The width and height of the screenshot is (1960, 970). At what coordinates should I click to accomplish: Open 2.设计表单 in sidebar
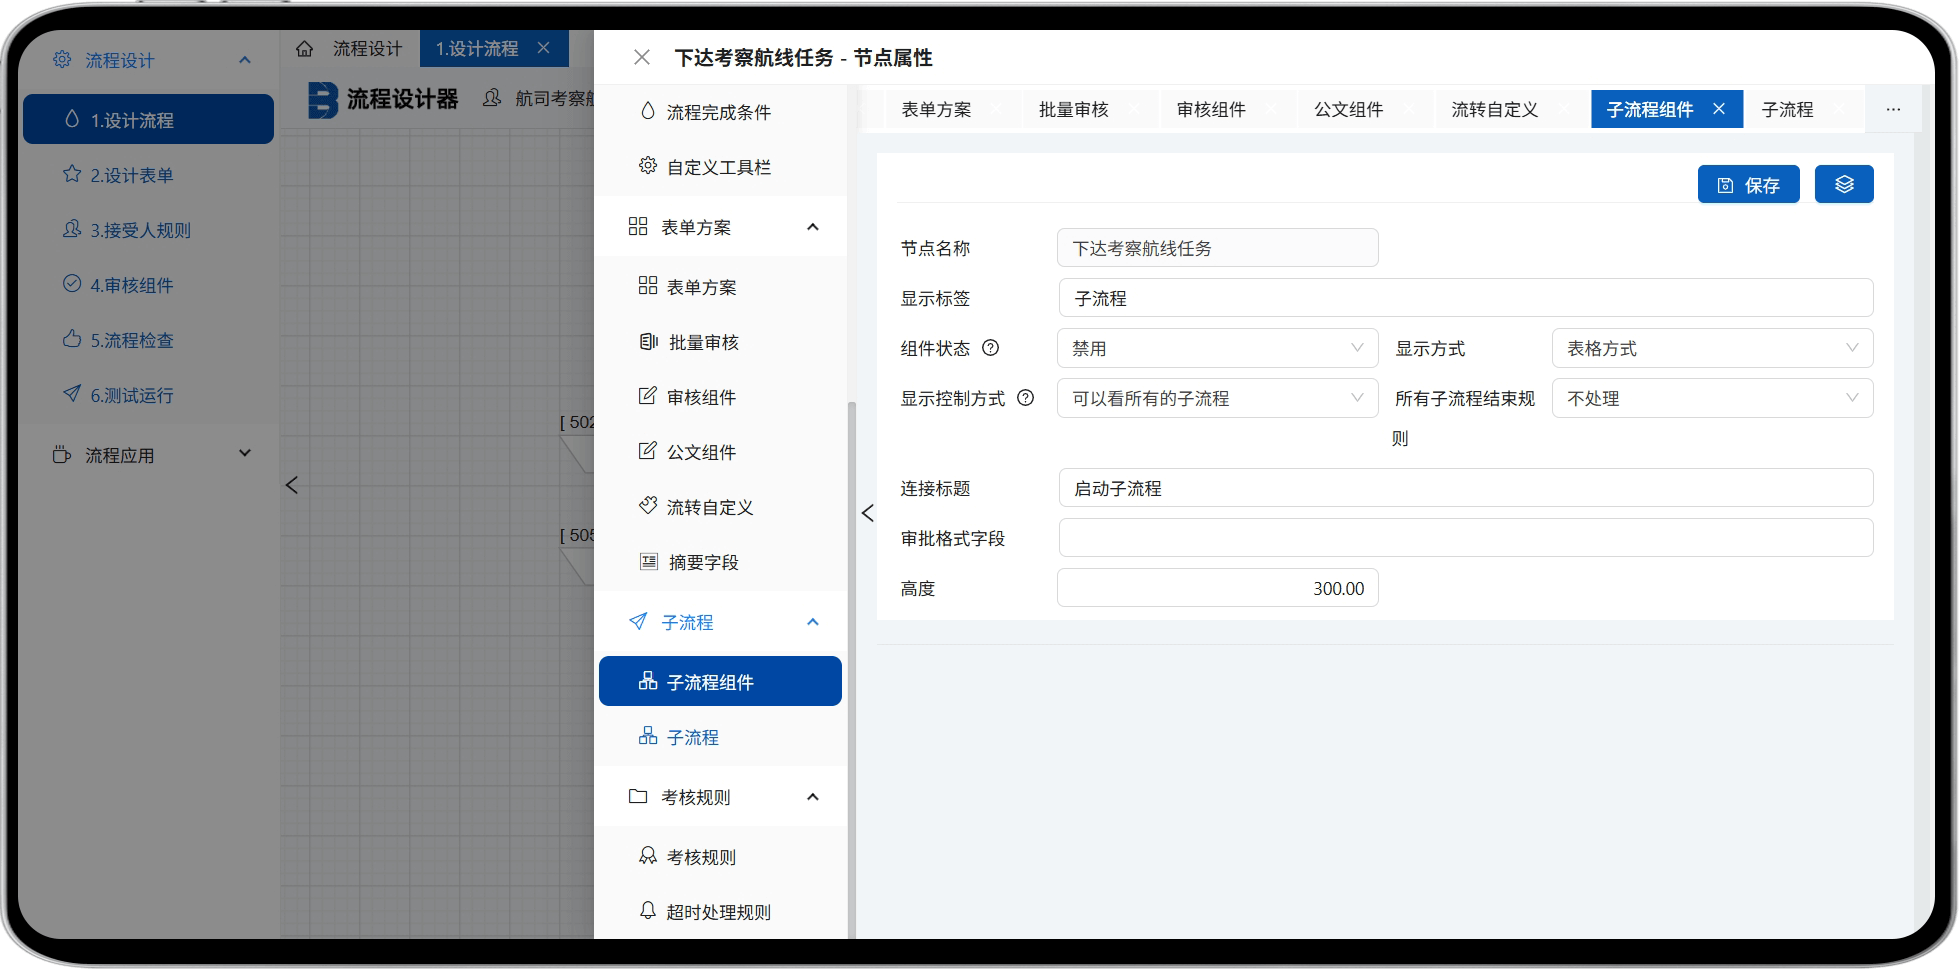tap(148, 175)
